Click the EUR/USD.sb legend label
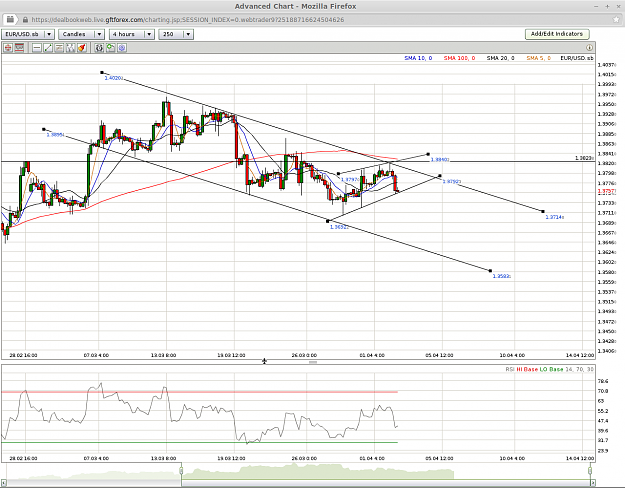Screen dimensions: 625x488 click(x=577, y=58)
